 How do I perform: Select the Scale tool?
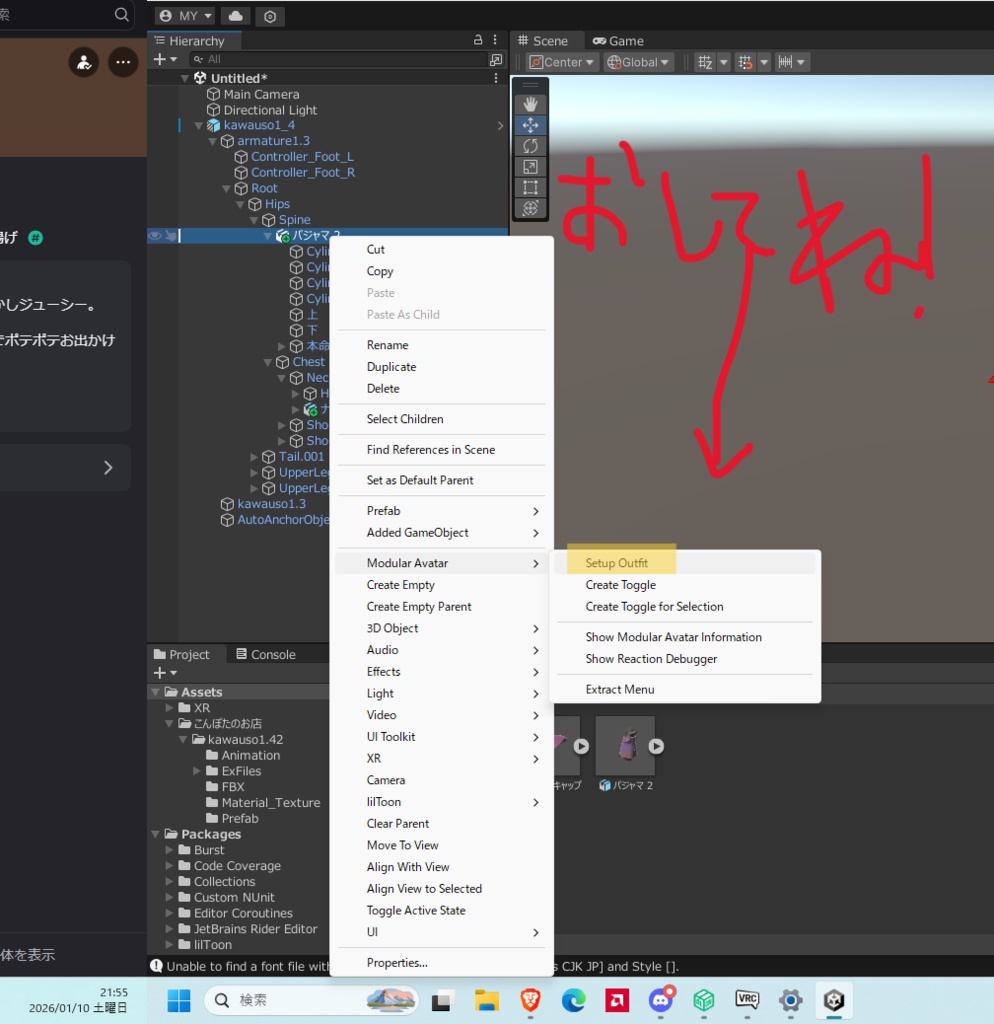click(530, 167)
